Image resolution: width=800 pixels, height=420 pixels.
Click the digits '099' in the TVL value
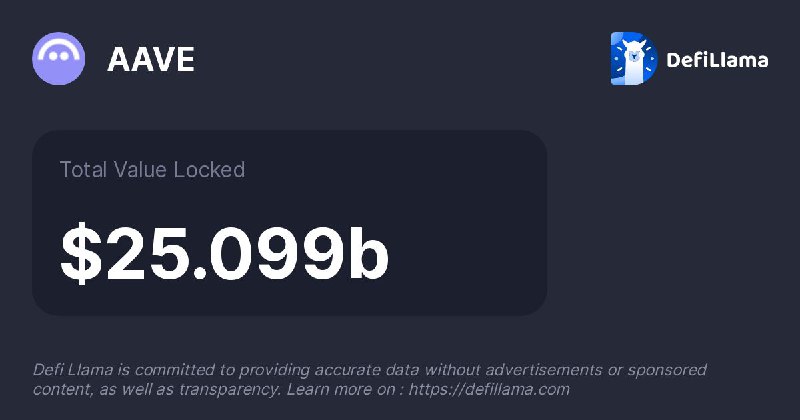[x=278, y=254]
